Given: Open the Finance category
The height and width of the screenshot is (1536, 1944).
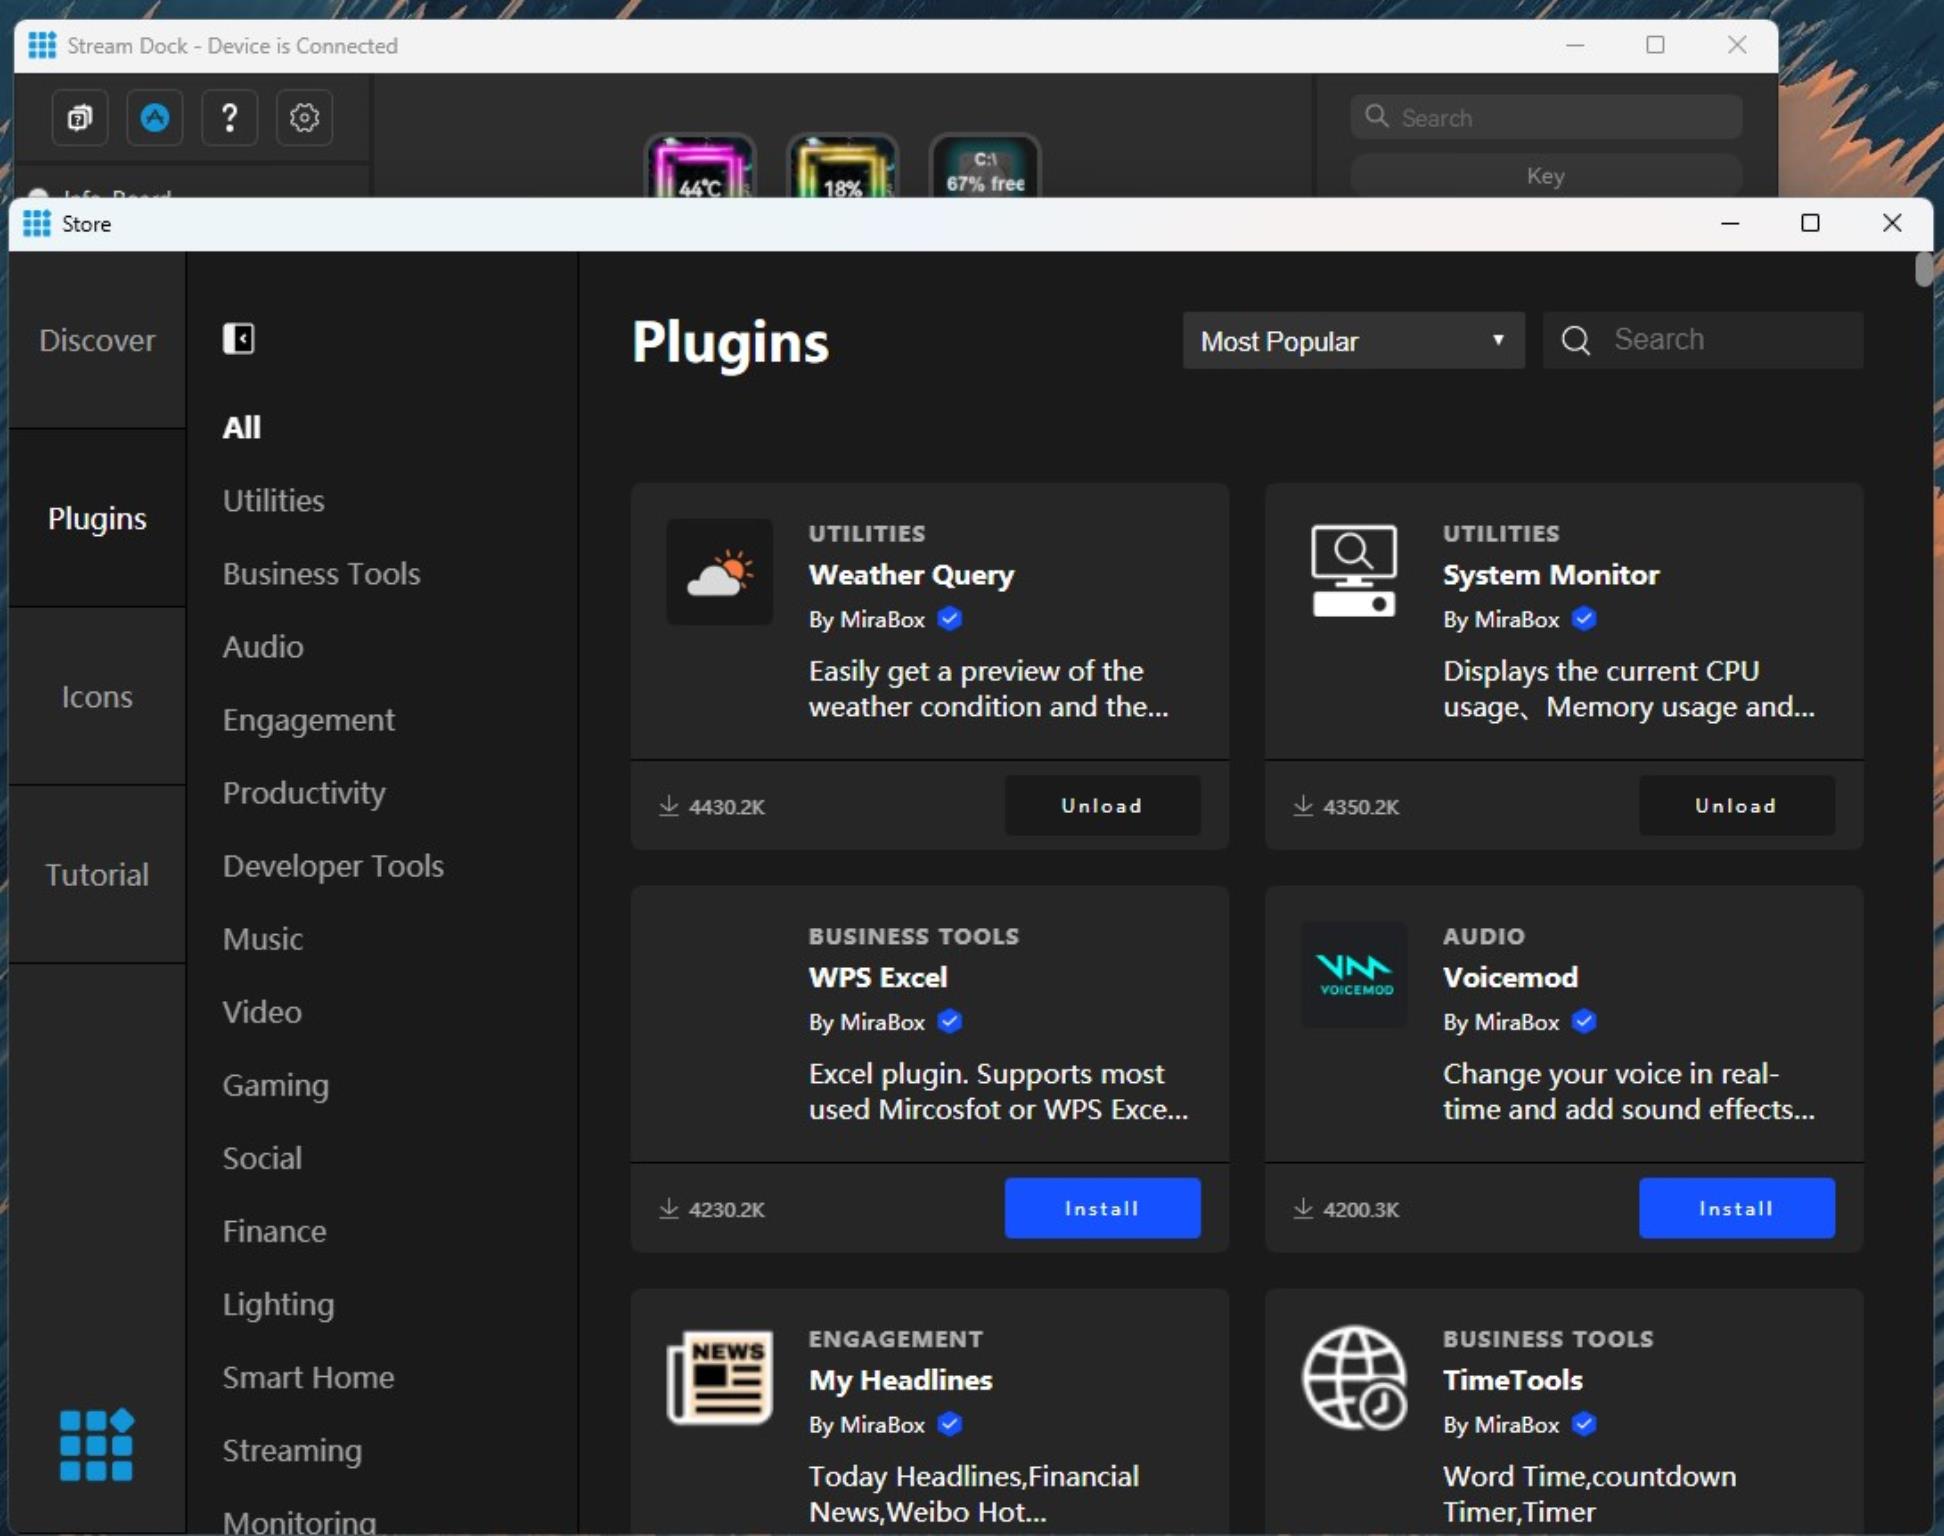Looking at the screenshot, I should pos(274,1231).
